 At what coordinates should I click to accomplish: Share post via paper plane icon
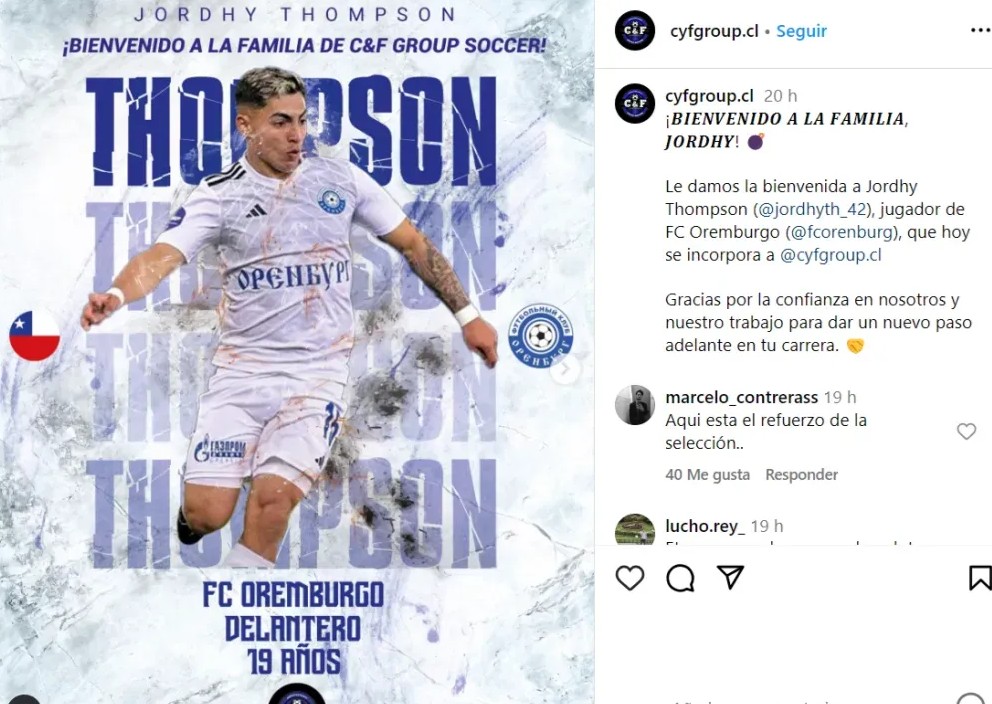(x=730, y=577)
